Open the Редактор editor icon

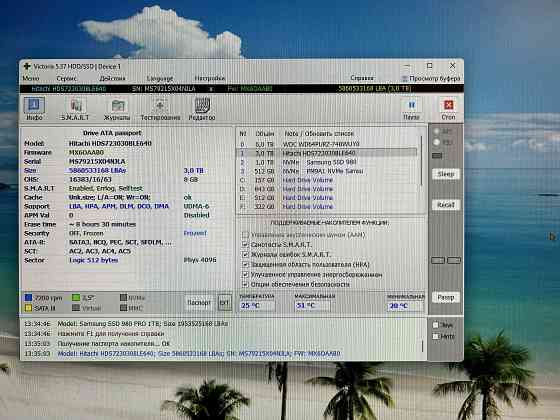(x=202, y=109)
